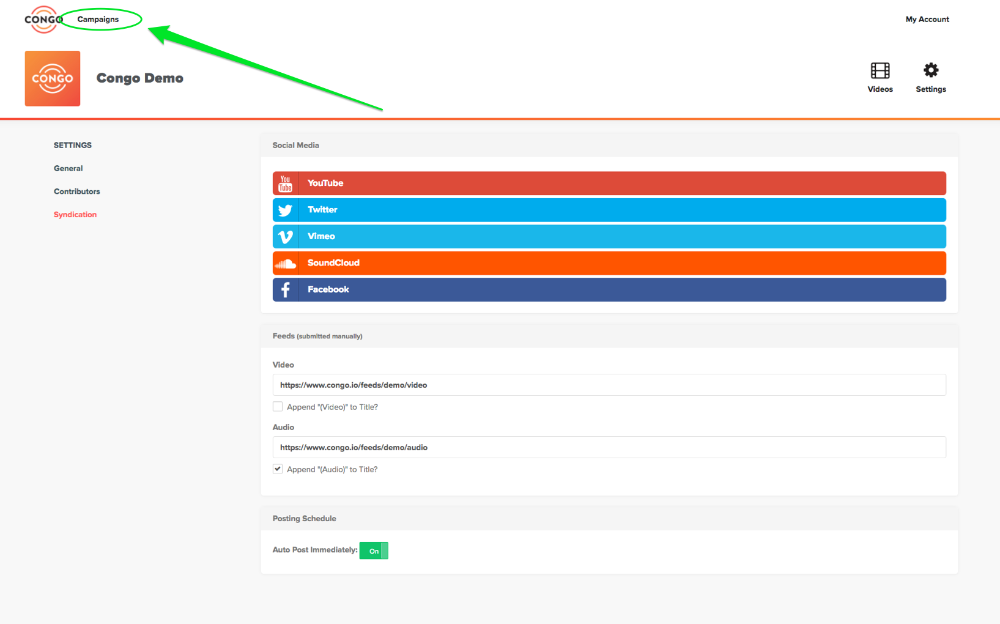Click the orange Congo Demo campaign thumbnail

pos(52,78)
